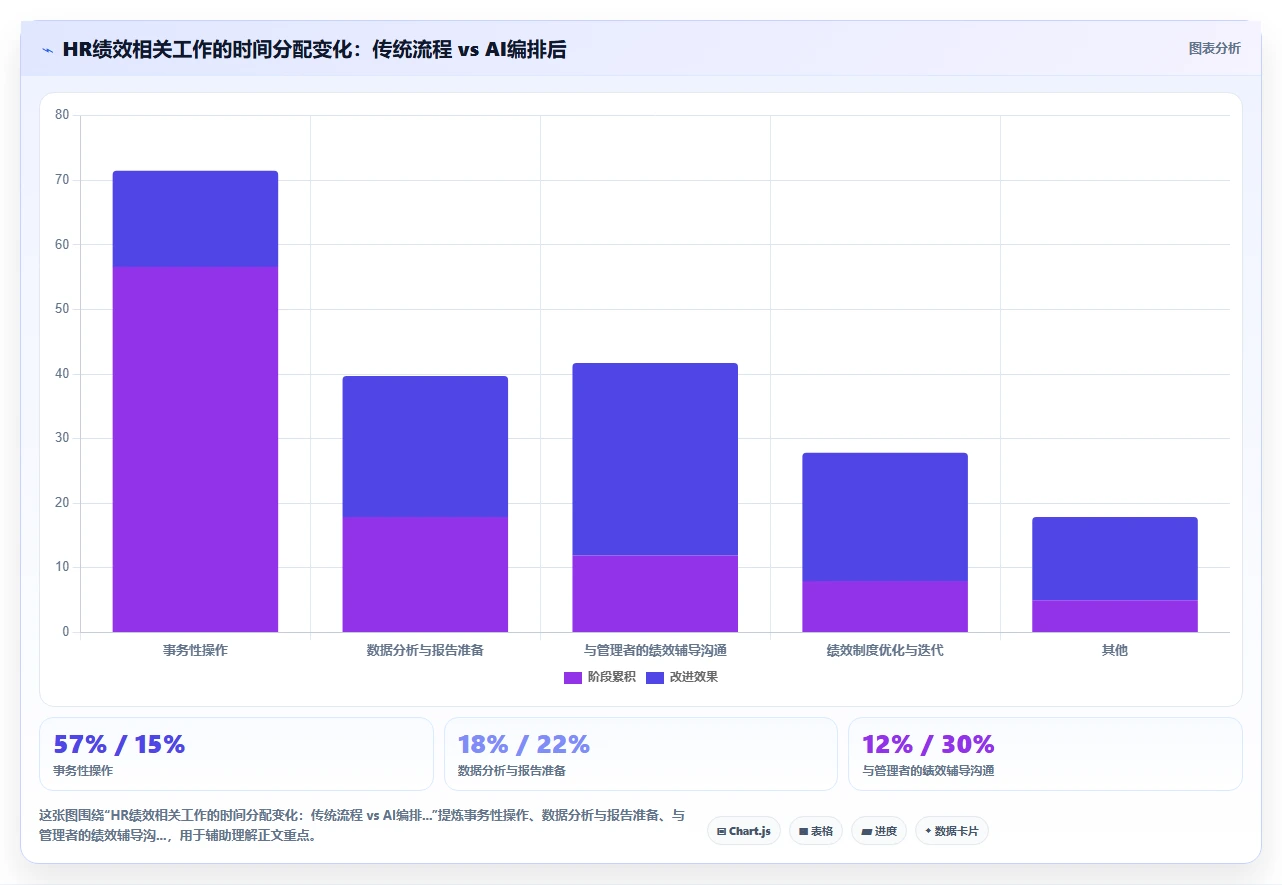
Task: Click the purple segment of 其他 bar
Action: (1115, 616)
